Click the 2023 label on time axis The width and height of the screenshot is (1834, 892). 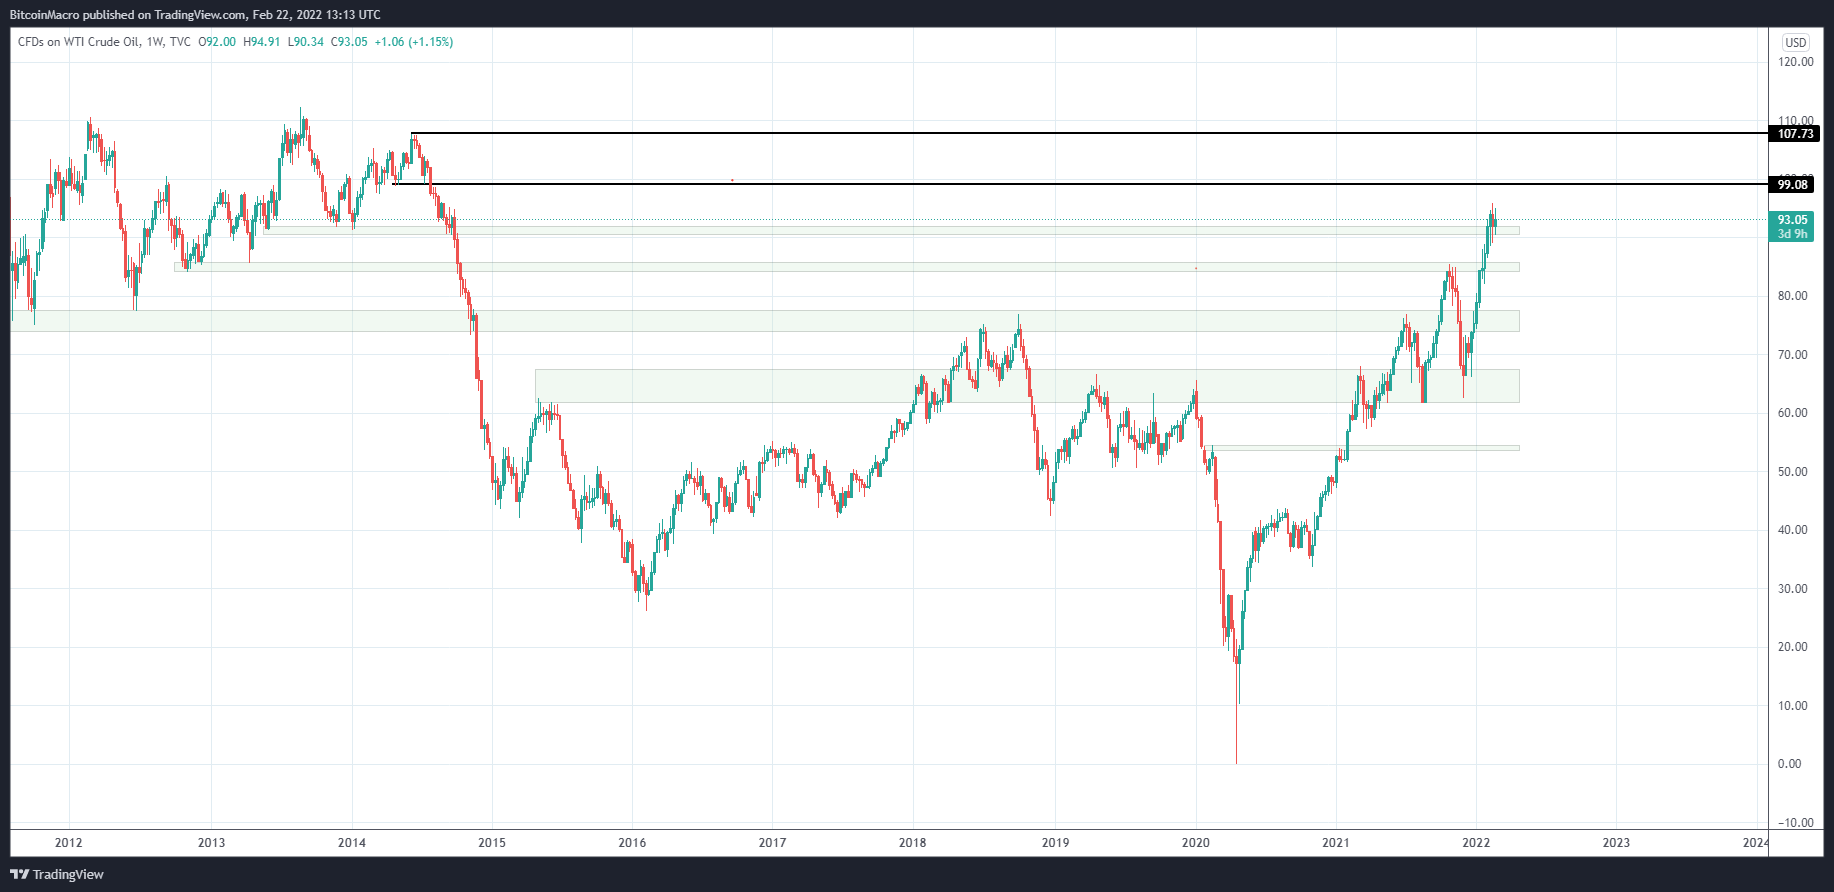(1616, 843)
